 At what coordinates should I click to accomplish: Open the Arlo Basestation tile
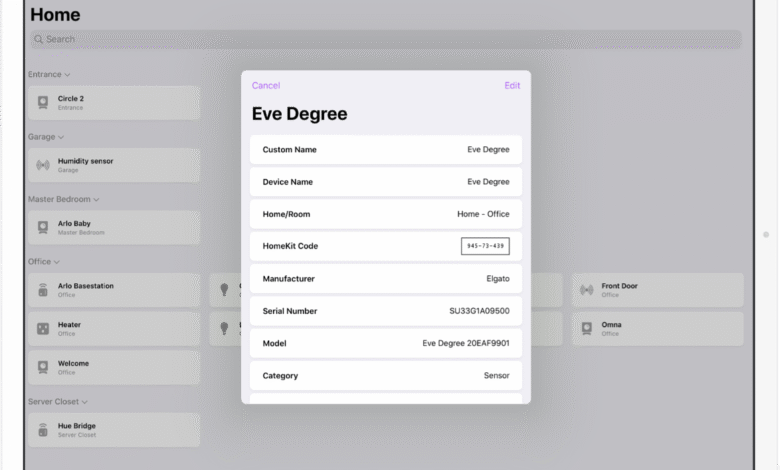click(x=114, y=290)
